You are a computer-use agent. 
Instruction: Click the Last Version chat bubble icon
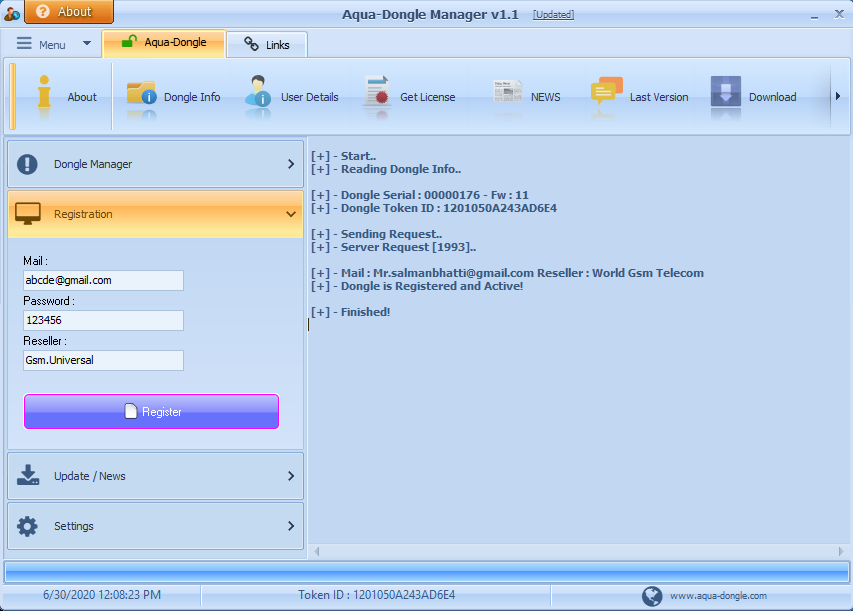point(606,91)
